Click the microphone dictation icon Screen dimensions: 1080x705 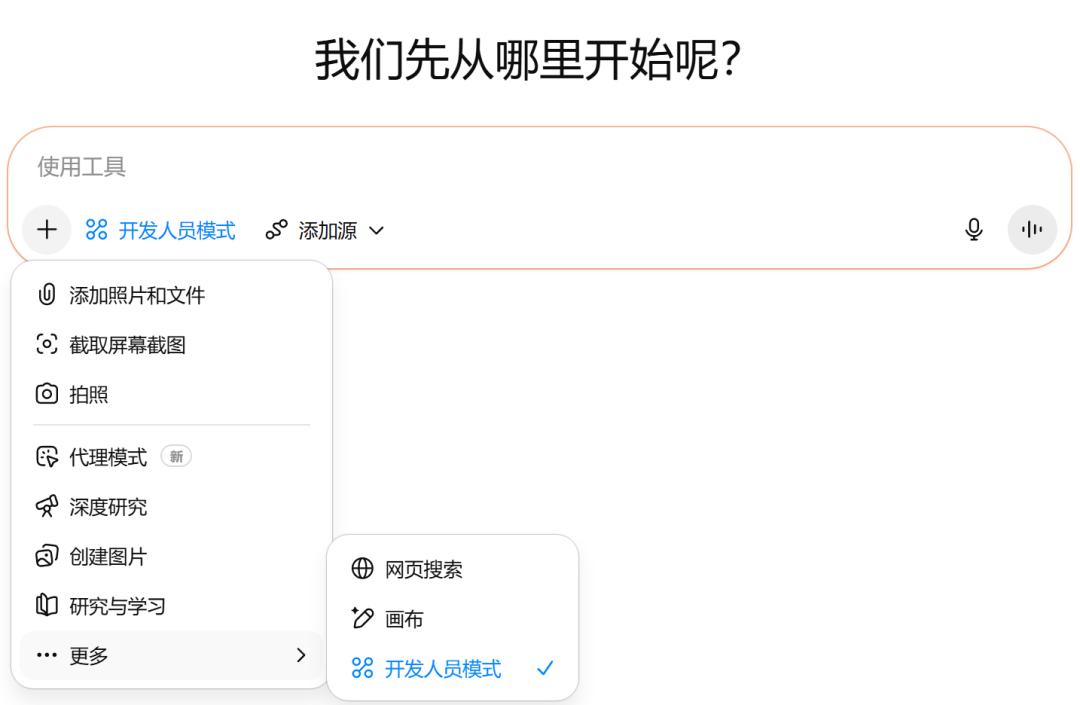click(974, 230)
